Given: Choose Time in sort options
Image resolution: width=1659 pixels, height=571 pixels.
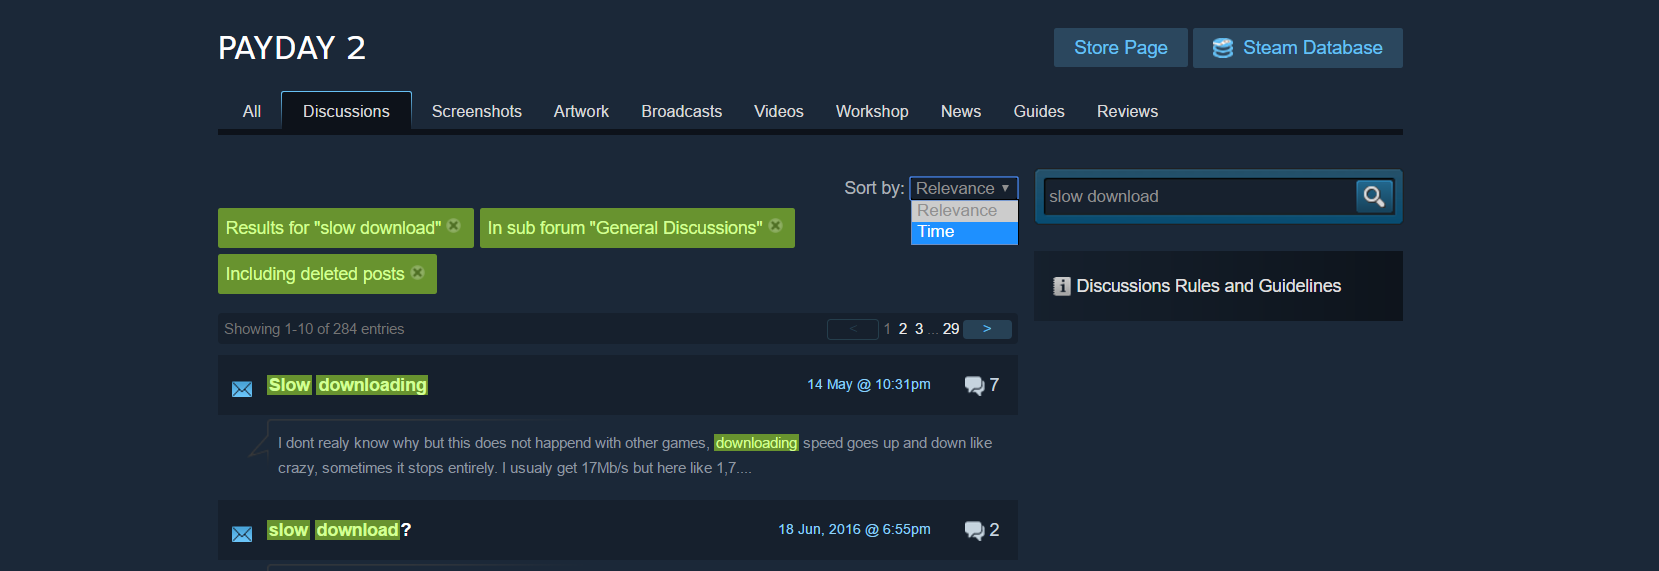Looking at the screenshot, I should 964,232.
